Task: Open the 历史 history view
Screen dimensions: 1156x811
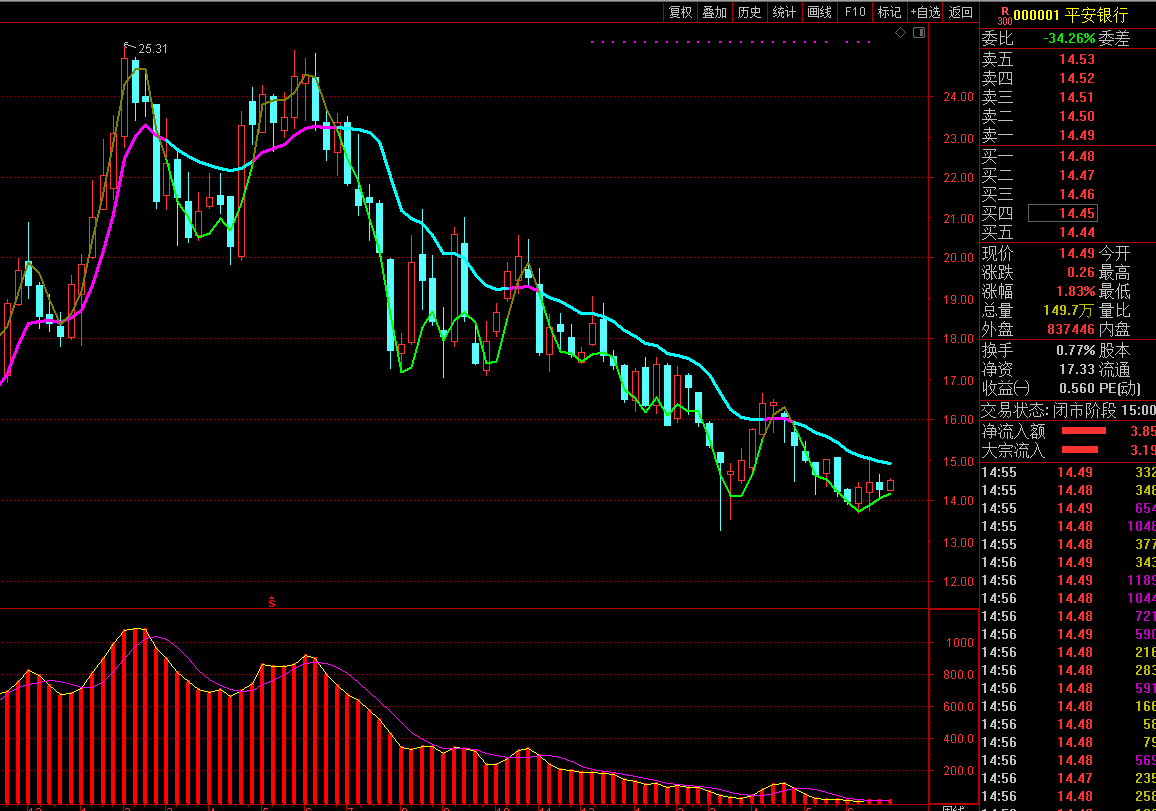Action: [749, 12]
